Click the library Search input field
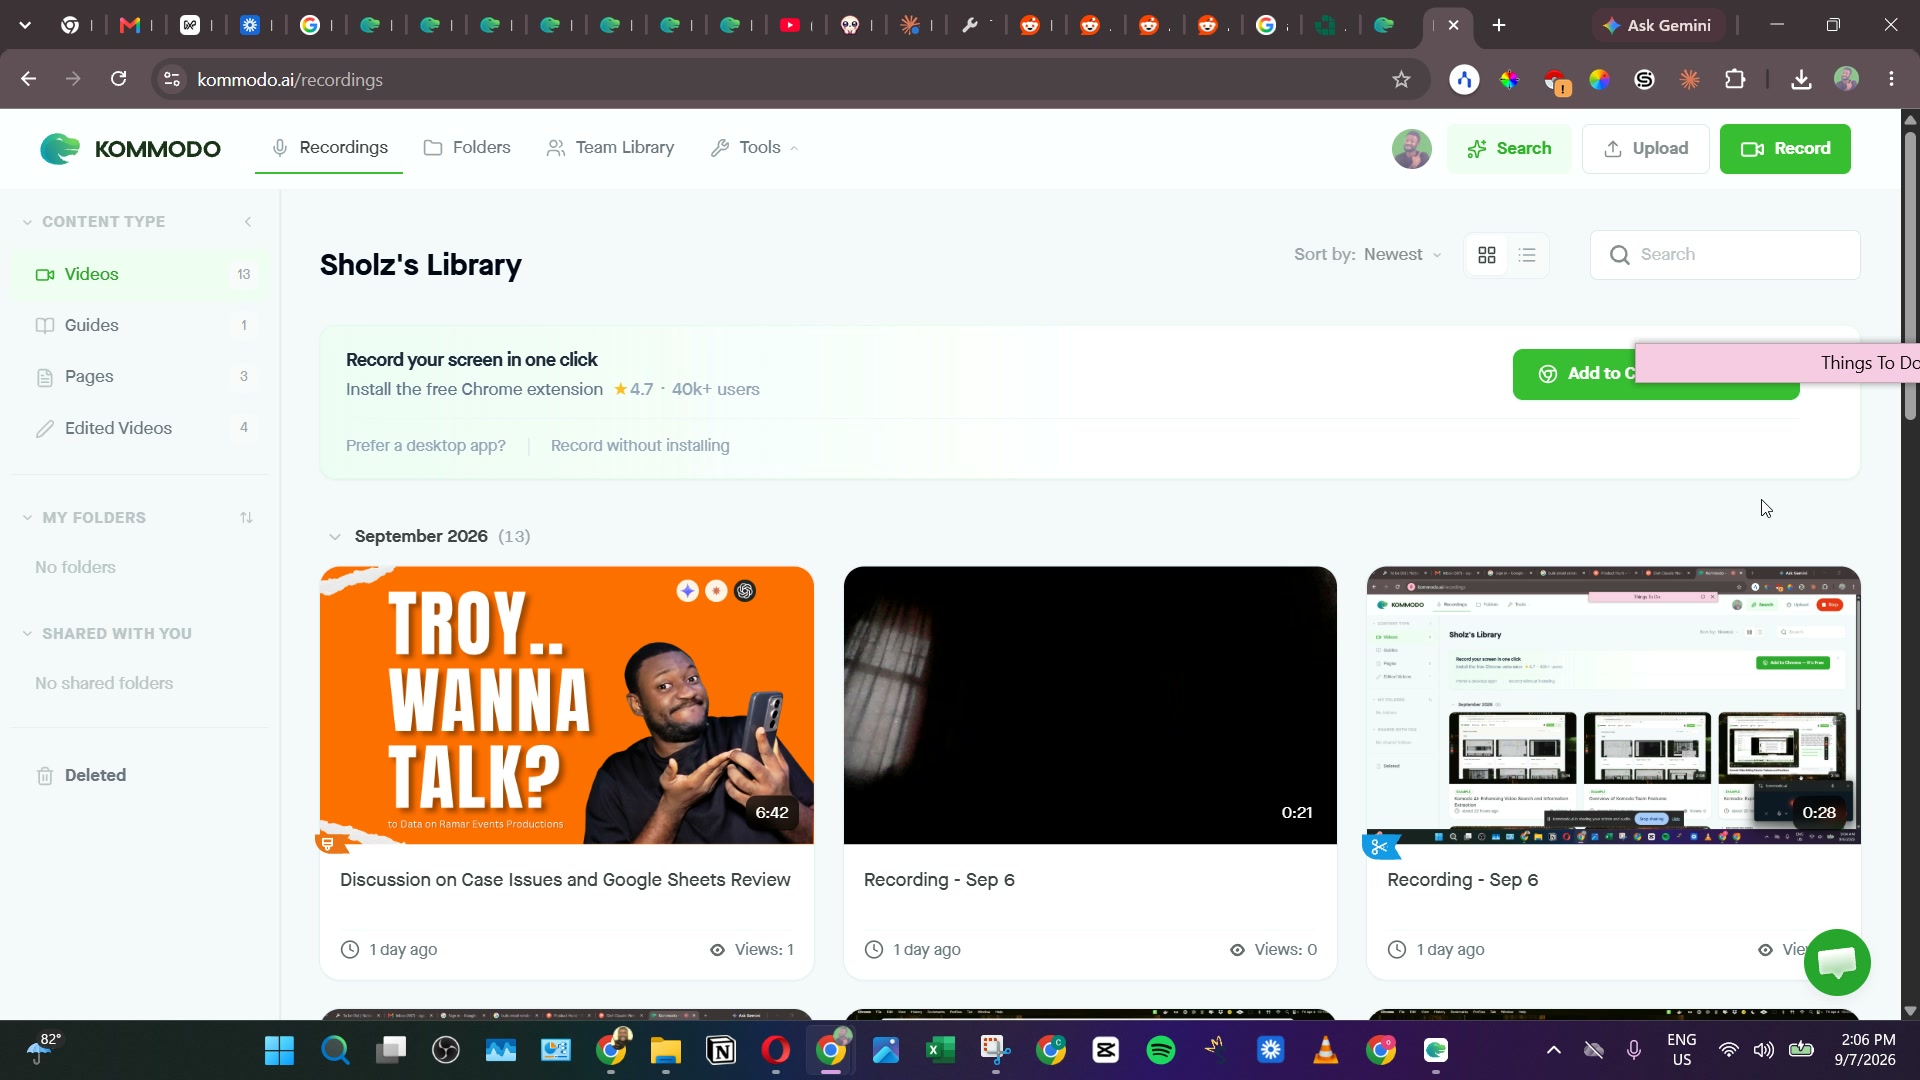Image resolution: width=1920 pixels, height=1080 pixels. [1725, 255]
